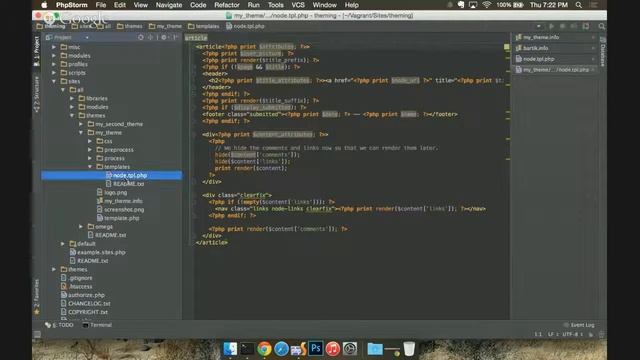The height and width of the screenshot is (360, 640).
Task: Collapse the templates folder
Action: (x=90, y=167)
